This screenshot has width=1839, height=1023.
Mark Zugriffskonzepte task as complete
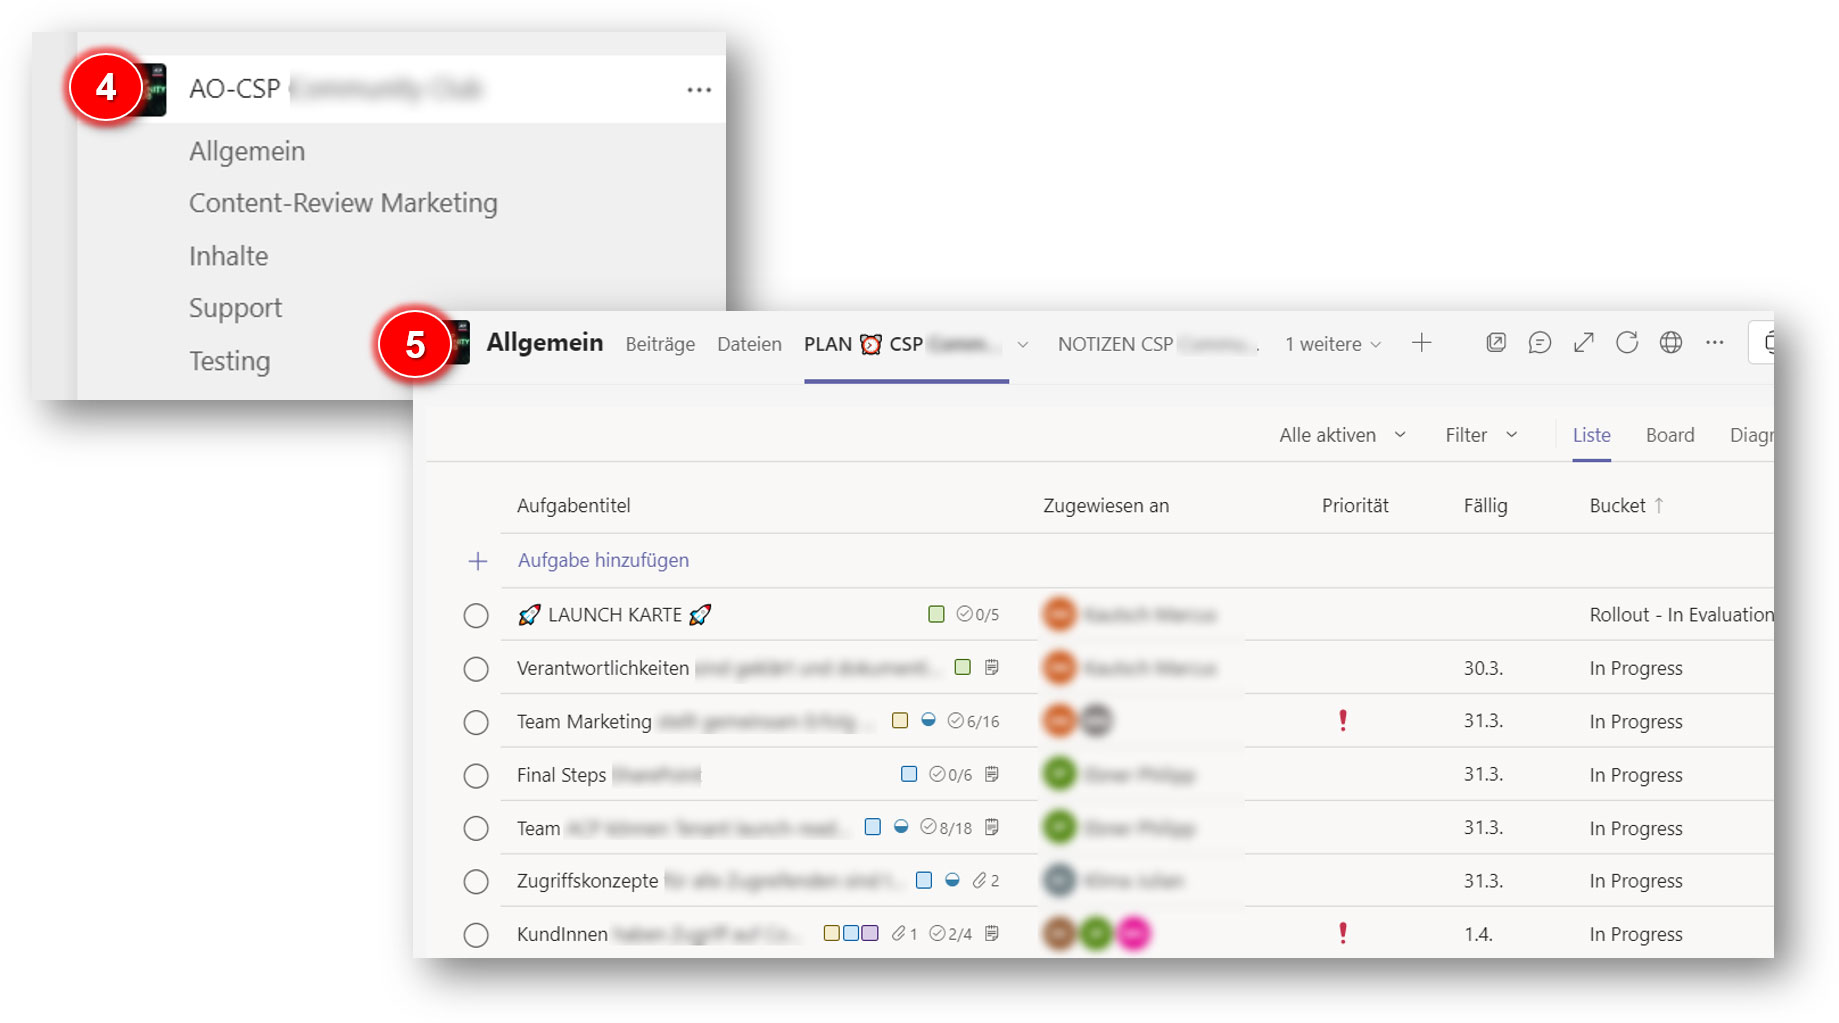476,881
